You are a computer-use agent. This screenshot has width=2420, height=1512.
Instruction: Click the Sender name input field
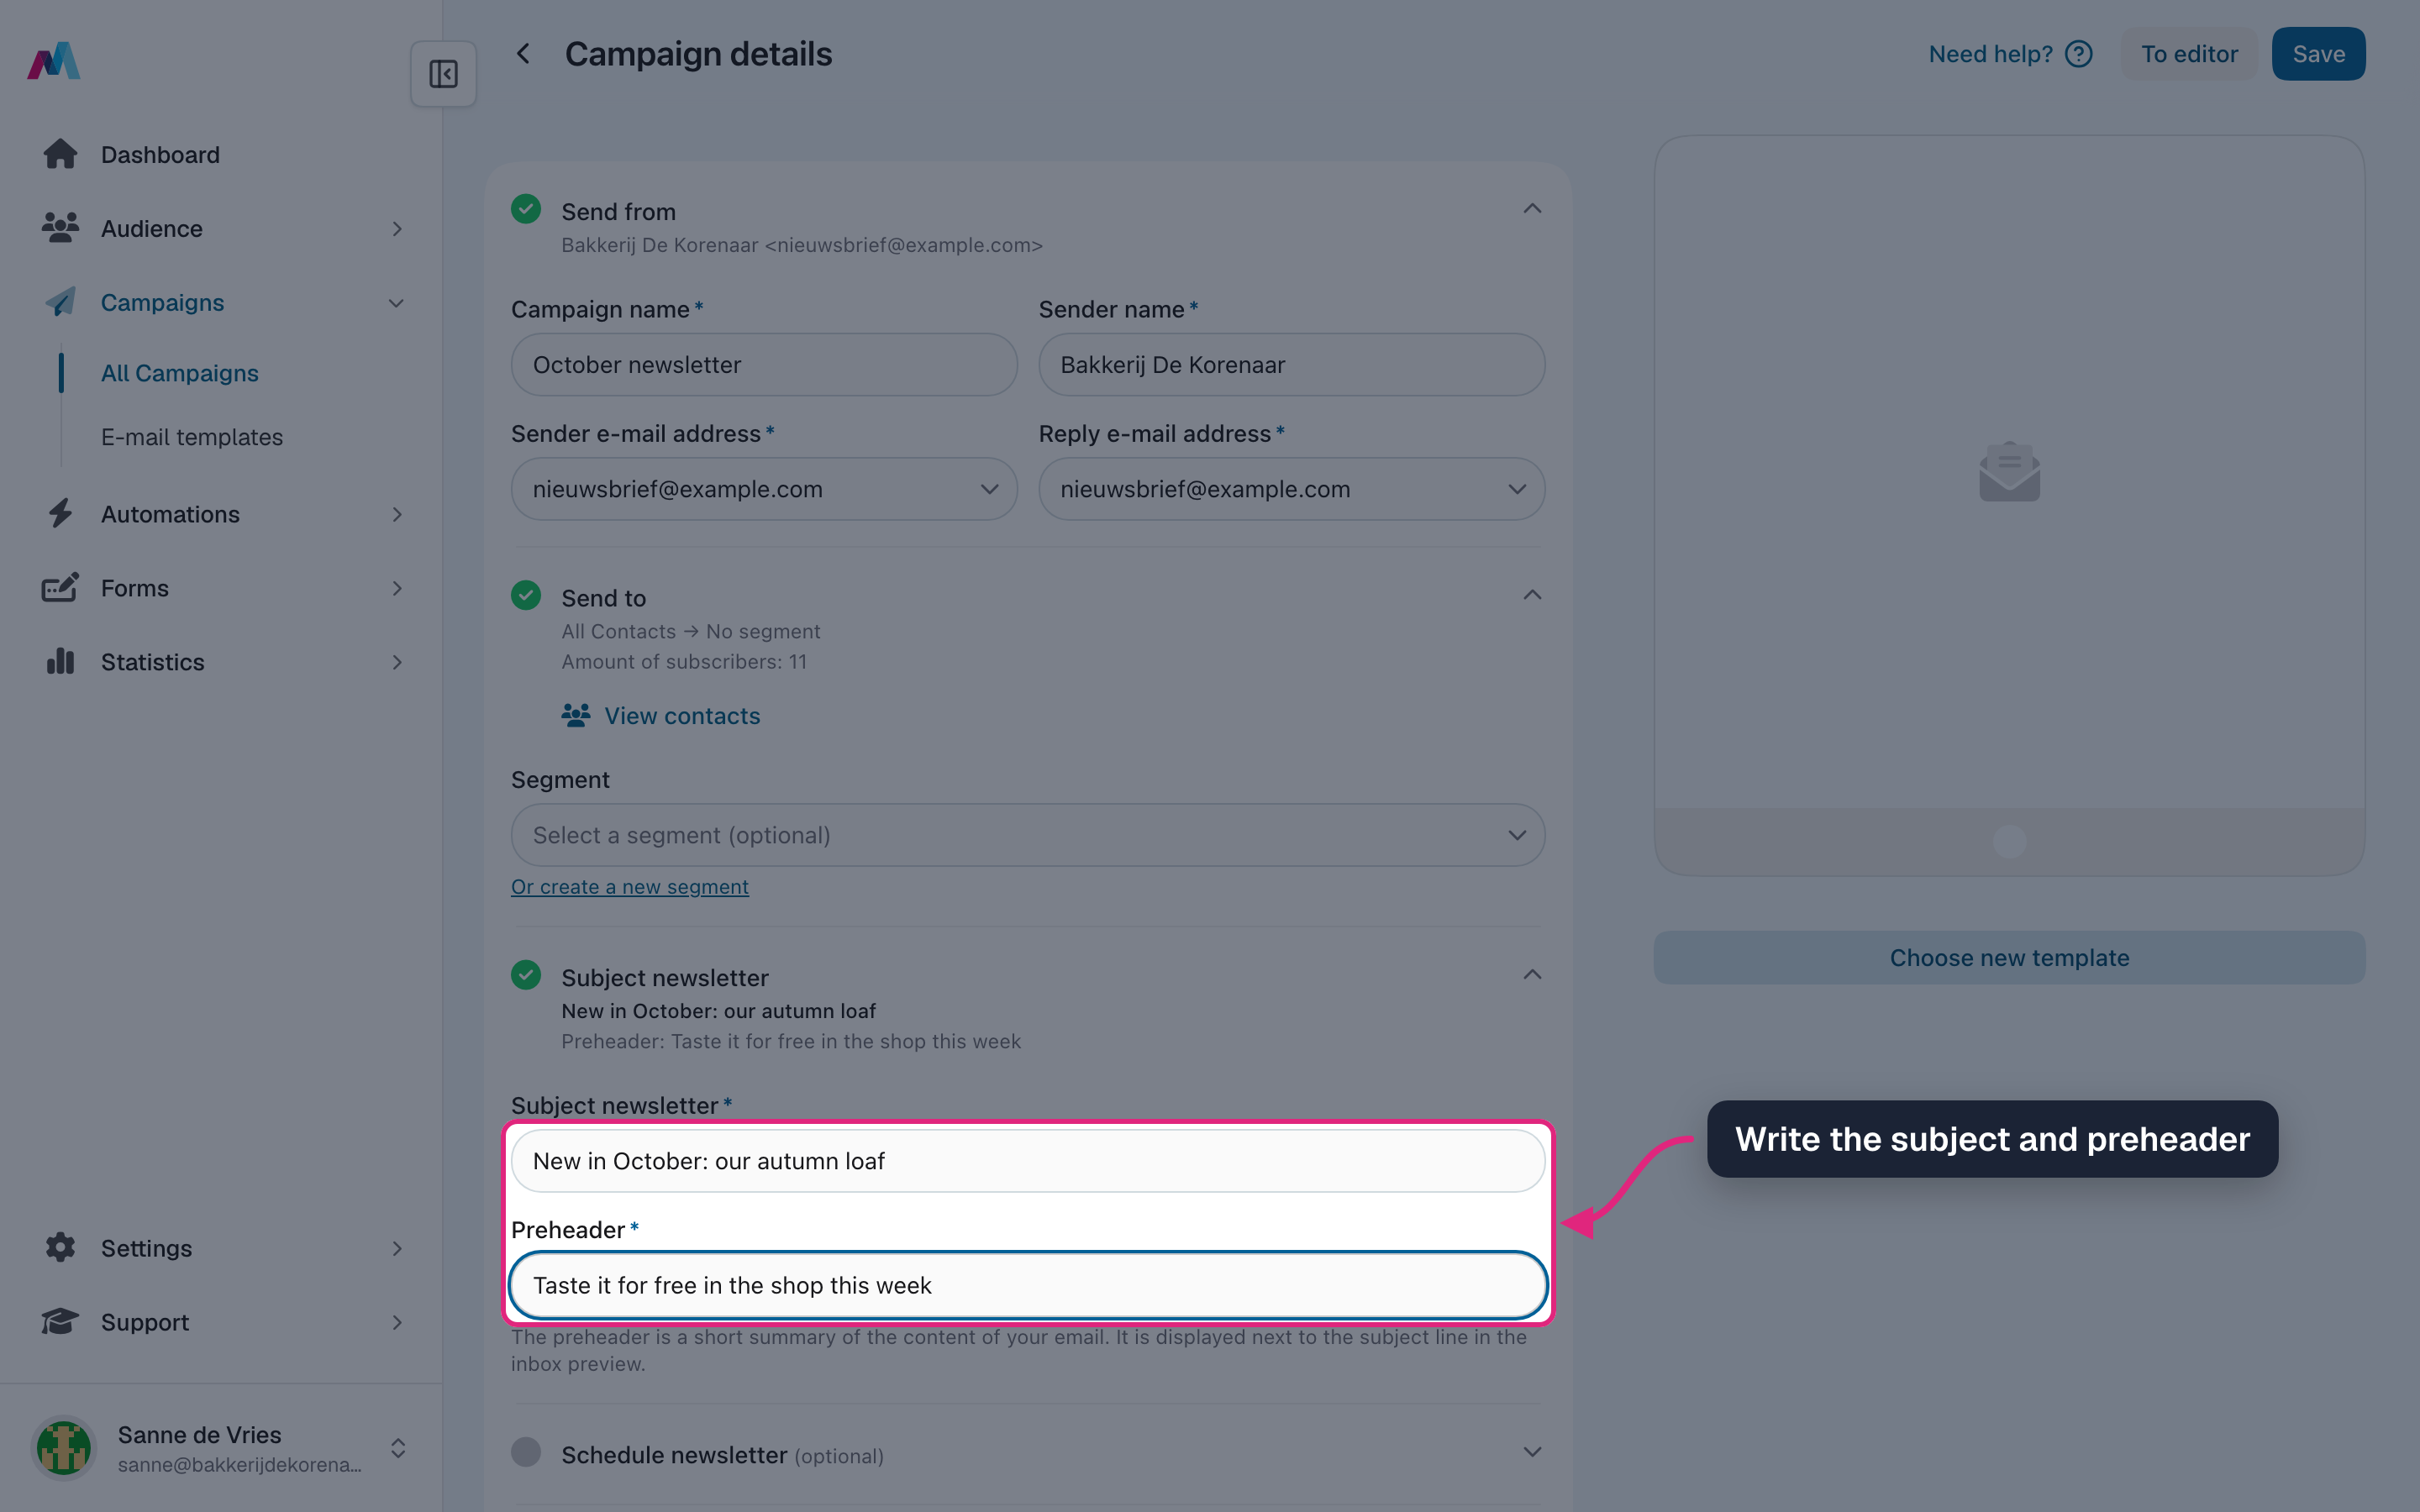(1292, 365)
